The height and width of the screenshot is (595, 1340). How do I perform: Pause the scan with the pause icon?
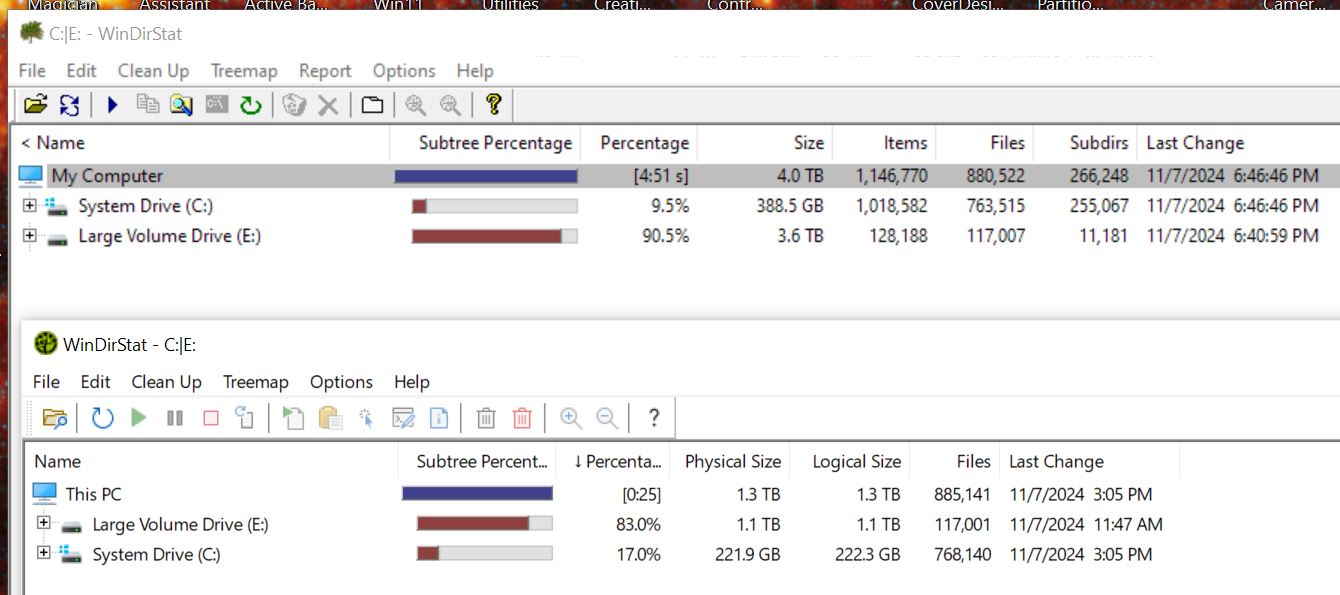175,418
